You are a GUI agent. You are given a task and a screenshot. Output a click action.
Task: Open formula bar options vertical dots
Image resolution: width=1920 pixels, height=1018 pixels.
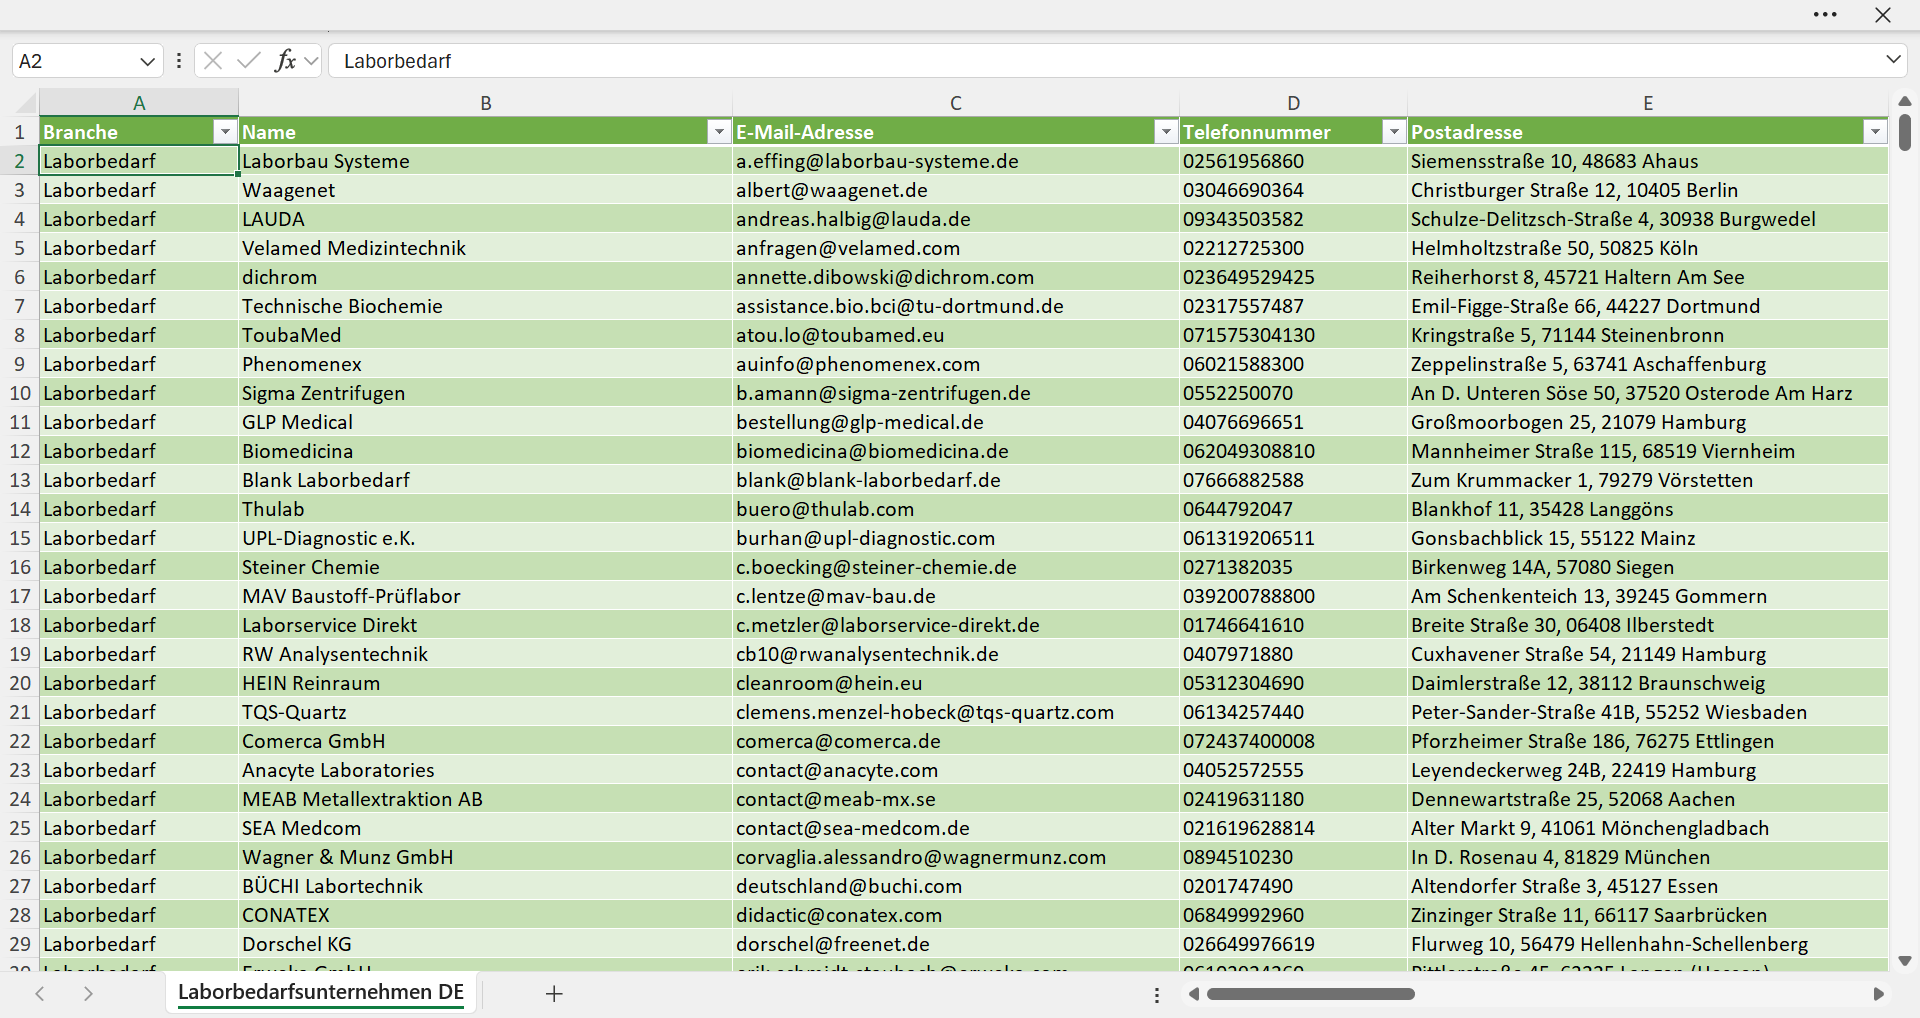coord(179,61)
